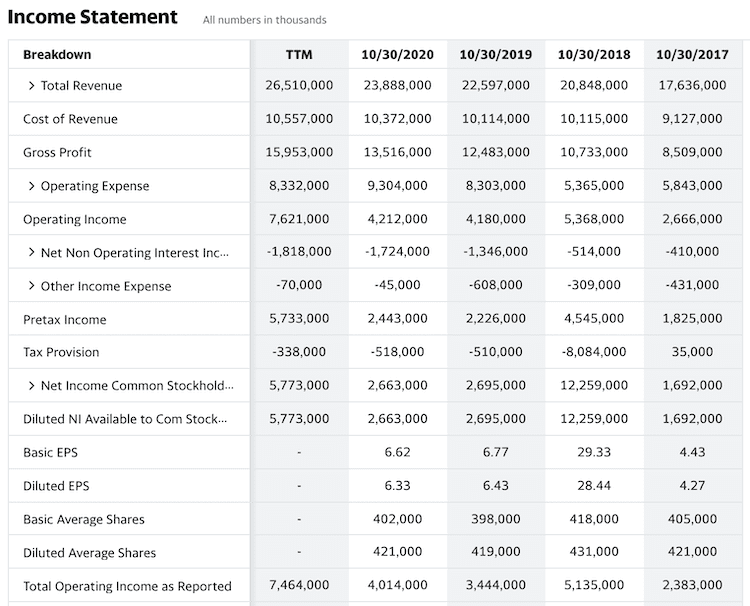The width and height of the screenshot is (750, 606).
Task: Select the 10/30/2019 column header
Action: (x=496, y=55)
